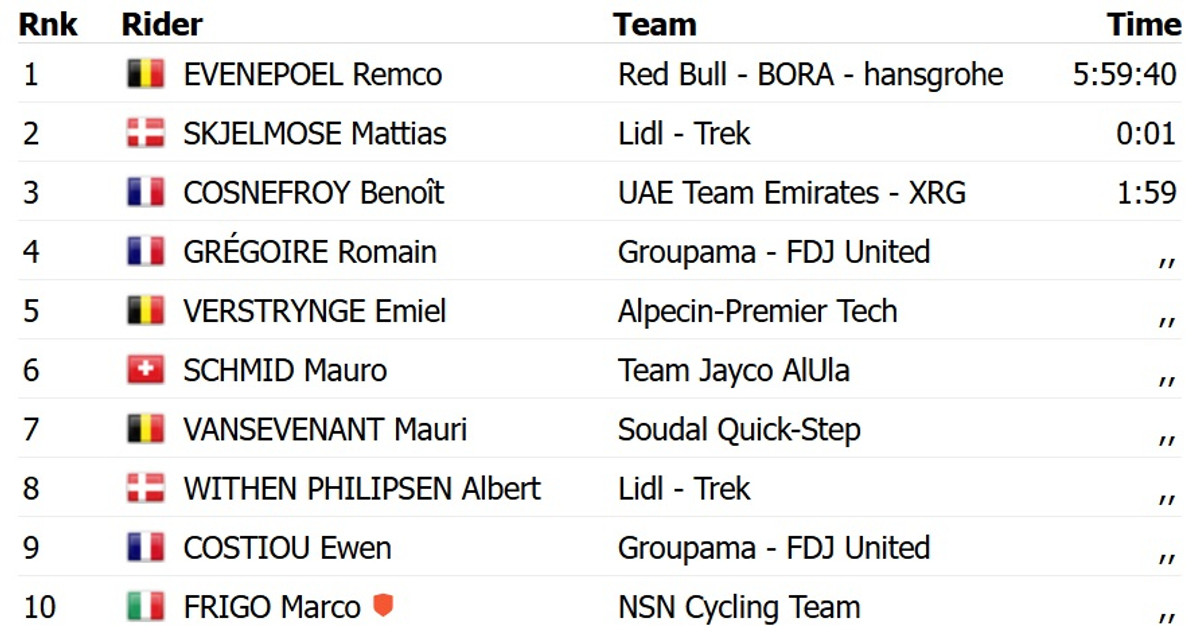Click the French flag beside Cosnefroy

pos(145,192)
